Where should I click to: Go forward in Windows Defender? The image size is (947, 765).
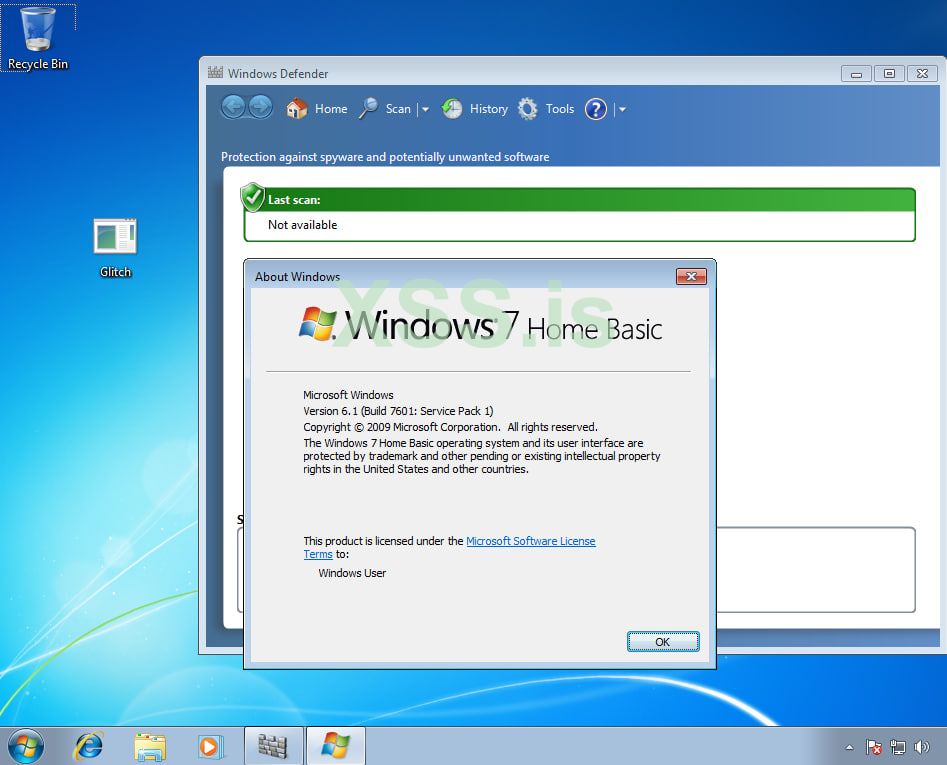[x=260, y=108]
